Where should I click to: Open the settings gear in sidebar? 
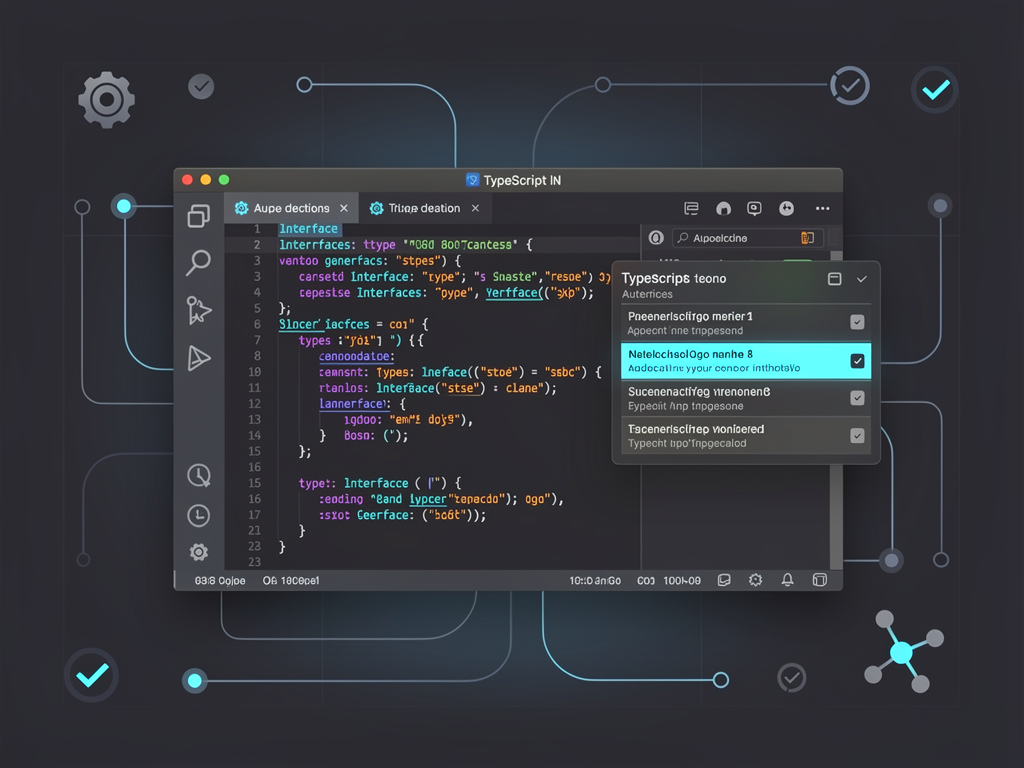point(199,552)
